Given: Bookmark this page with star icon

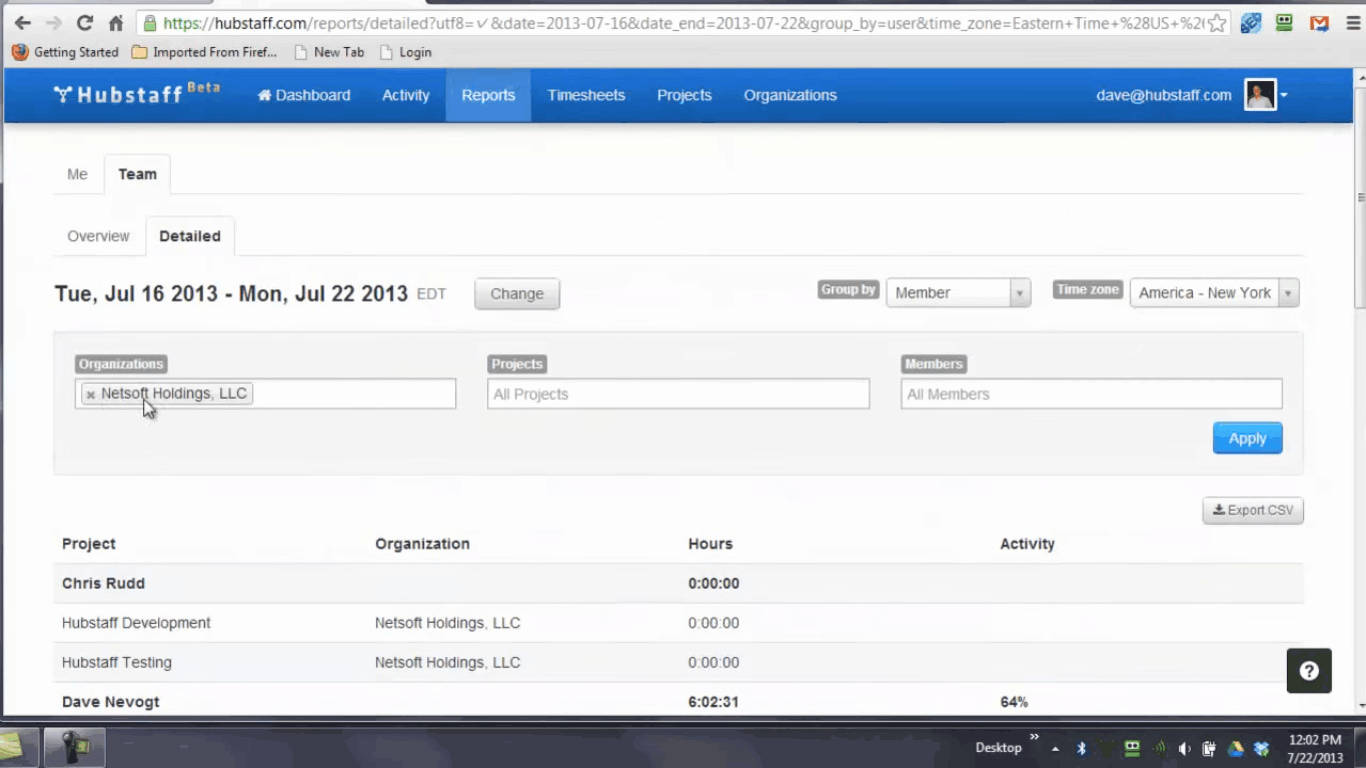Looking at the screenshot, I should (1216, 23).
